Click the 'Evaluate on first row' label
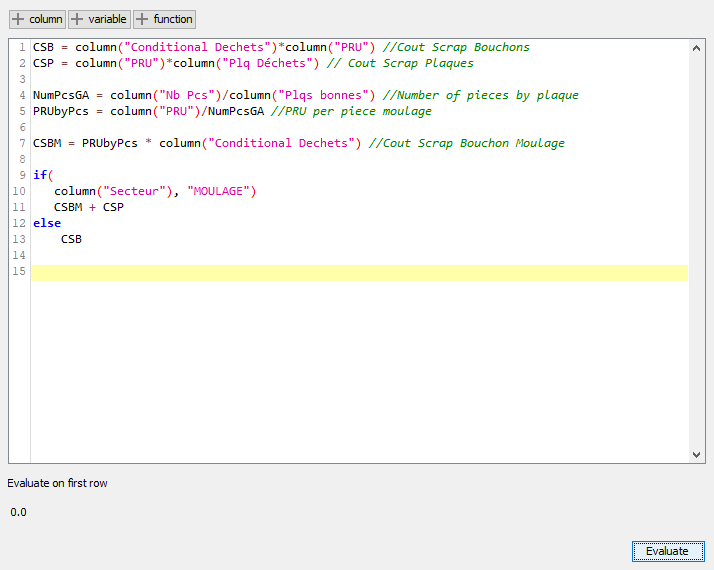The width and height of the screenshot is (714, 570). pos(57,483)
